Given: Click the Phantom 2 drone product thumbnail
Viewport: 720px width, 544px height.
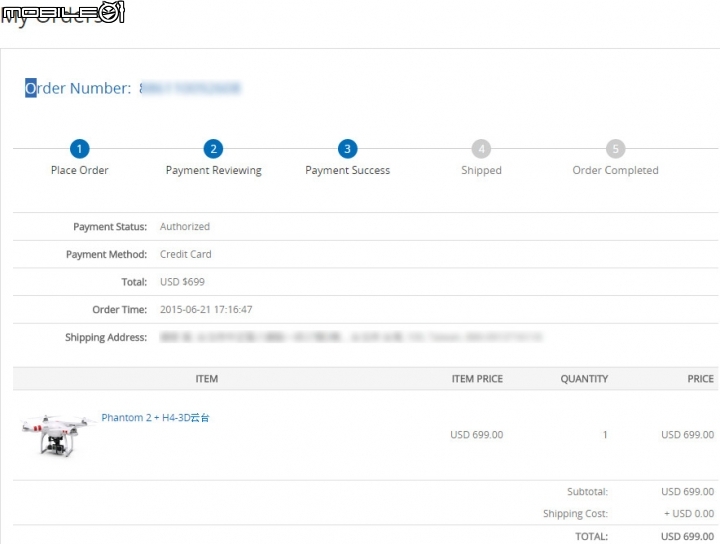Looking at the screenshot, I should (x=57, y=434).
